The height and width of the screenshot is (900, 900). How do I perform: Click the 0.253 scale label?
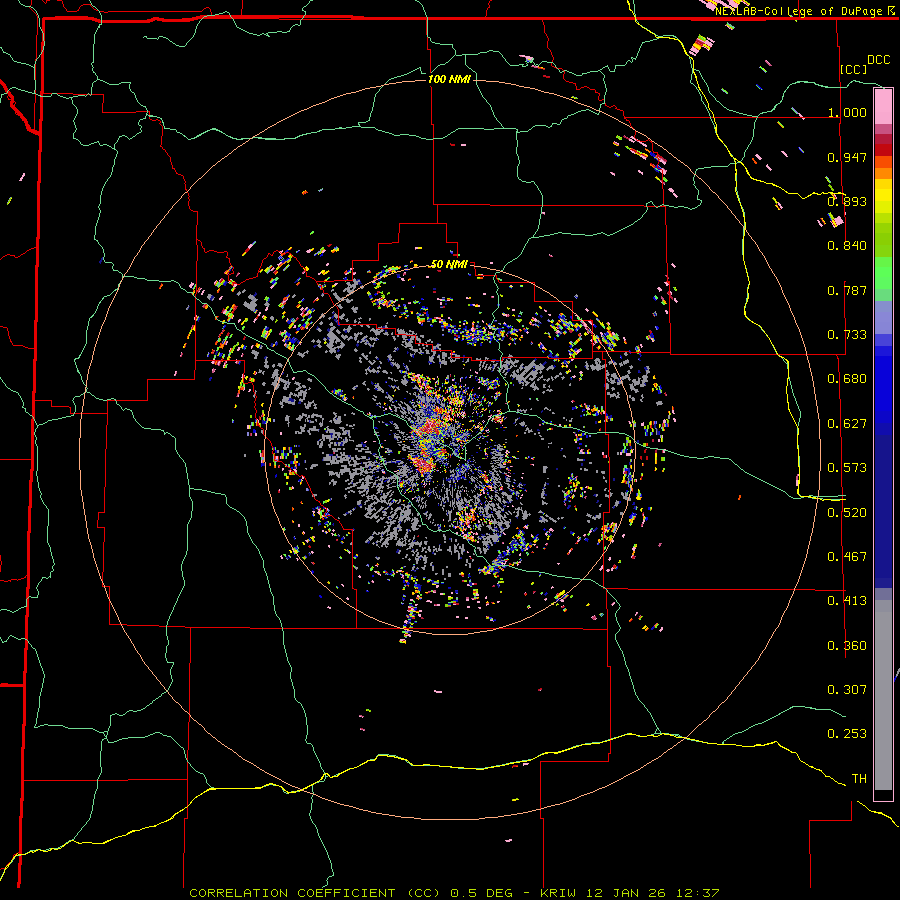[x=847, y=734]
